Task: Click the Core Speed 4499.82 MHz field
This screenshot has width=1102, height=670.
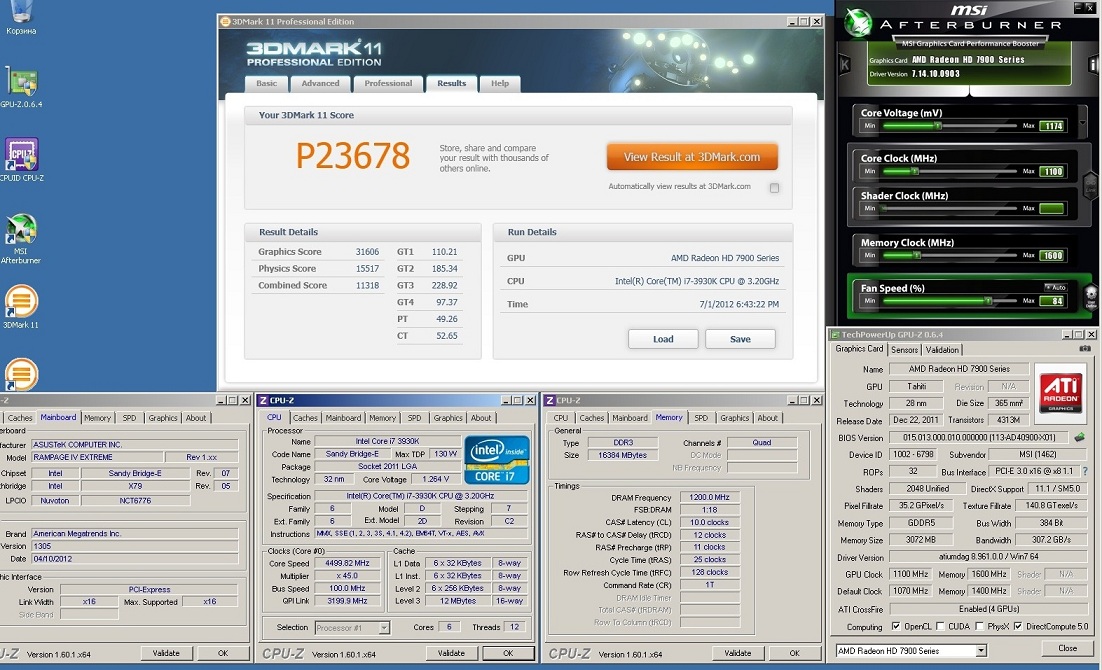Action: [x=347, y=563]
